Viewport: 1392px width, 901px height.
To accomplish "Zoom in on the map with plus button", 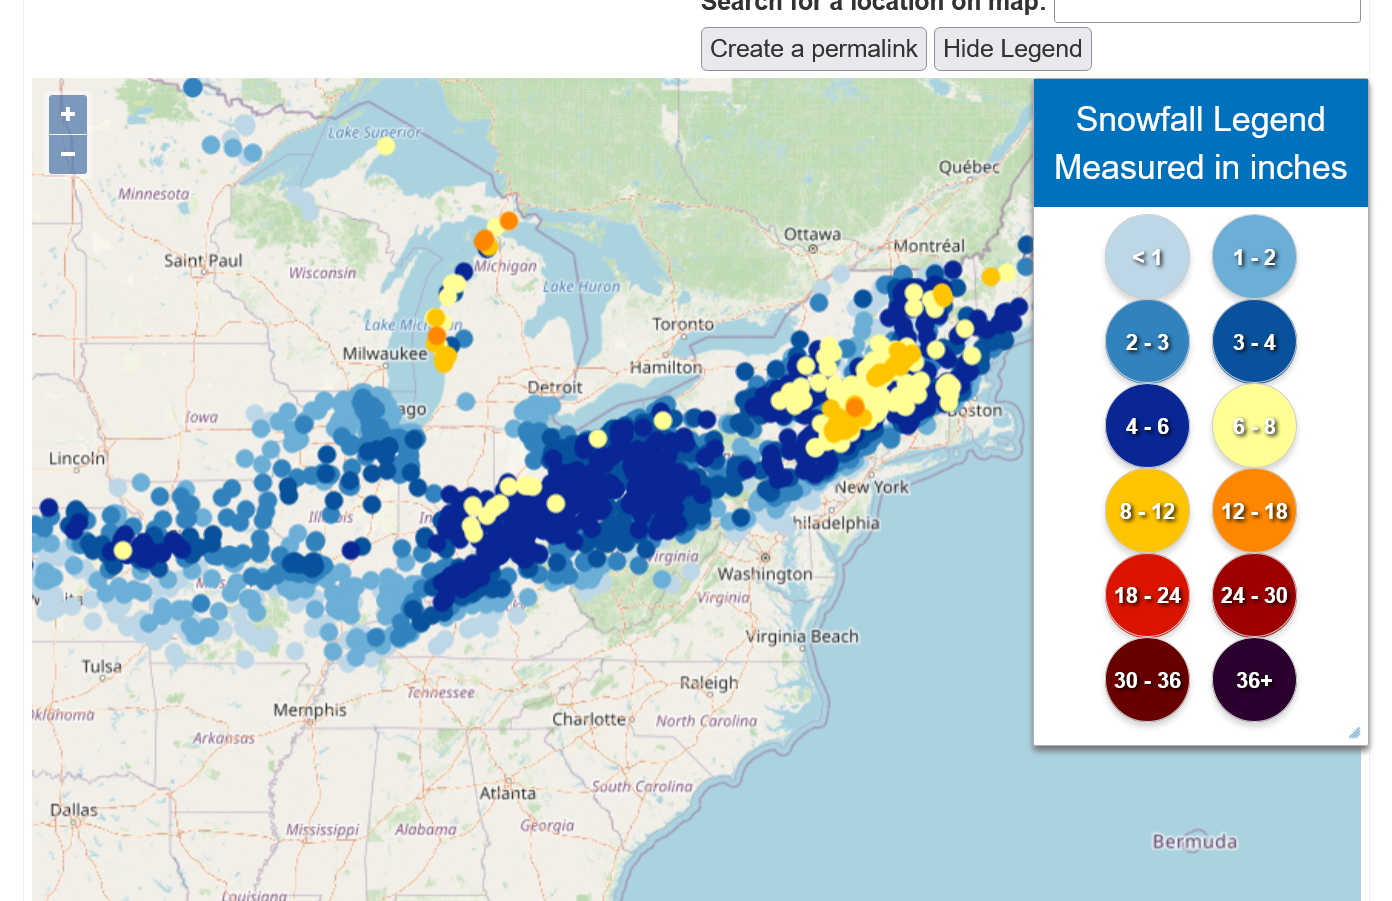I will pos(68,115).
